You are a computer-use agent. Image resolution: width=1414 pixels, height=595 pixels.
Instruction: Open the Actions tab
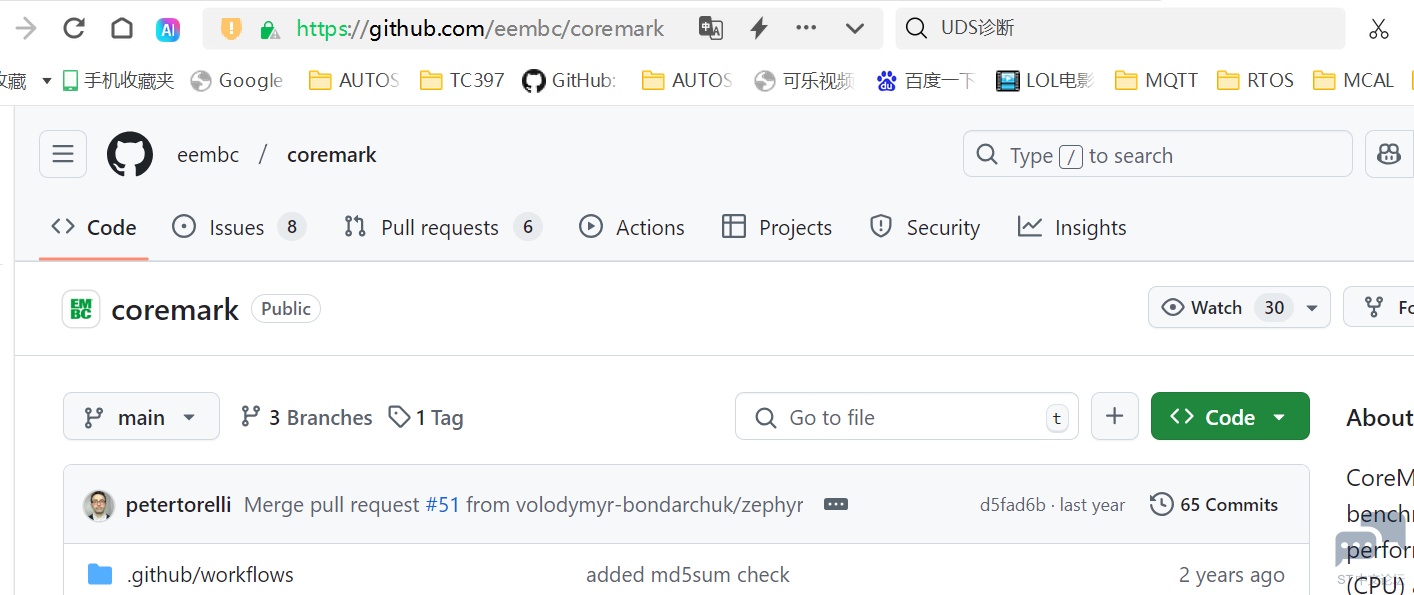[631, 227]
